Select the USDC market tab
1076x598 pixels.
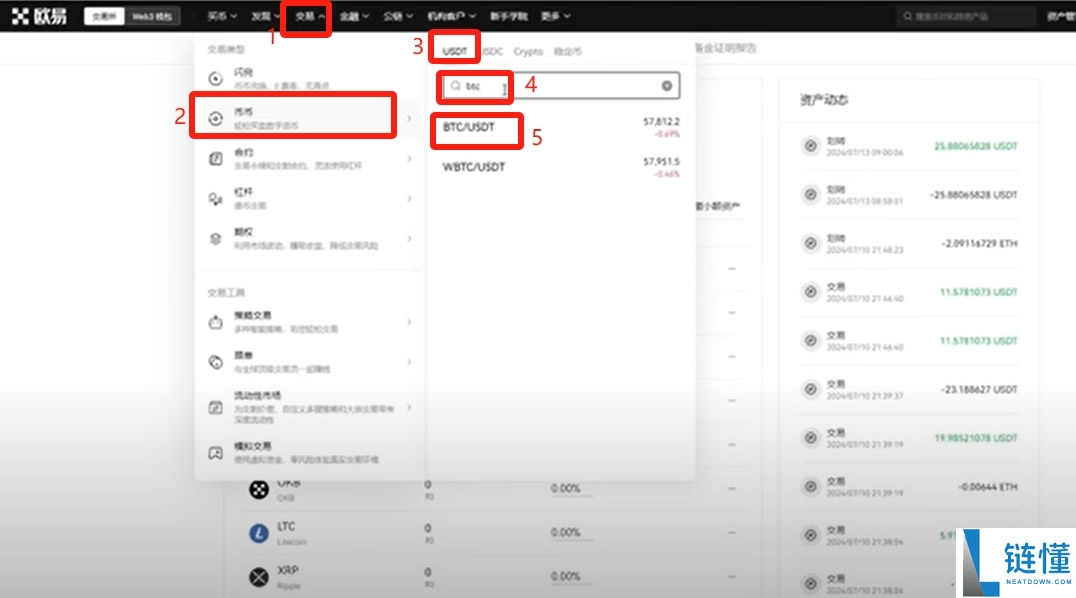(491, 51)
